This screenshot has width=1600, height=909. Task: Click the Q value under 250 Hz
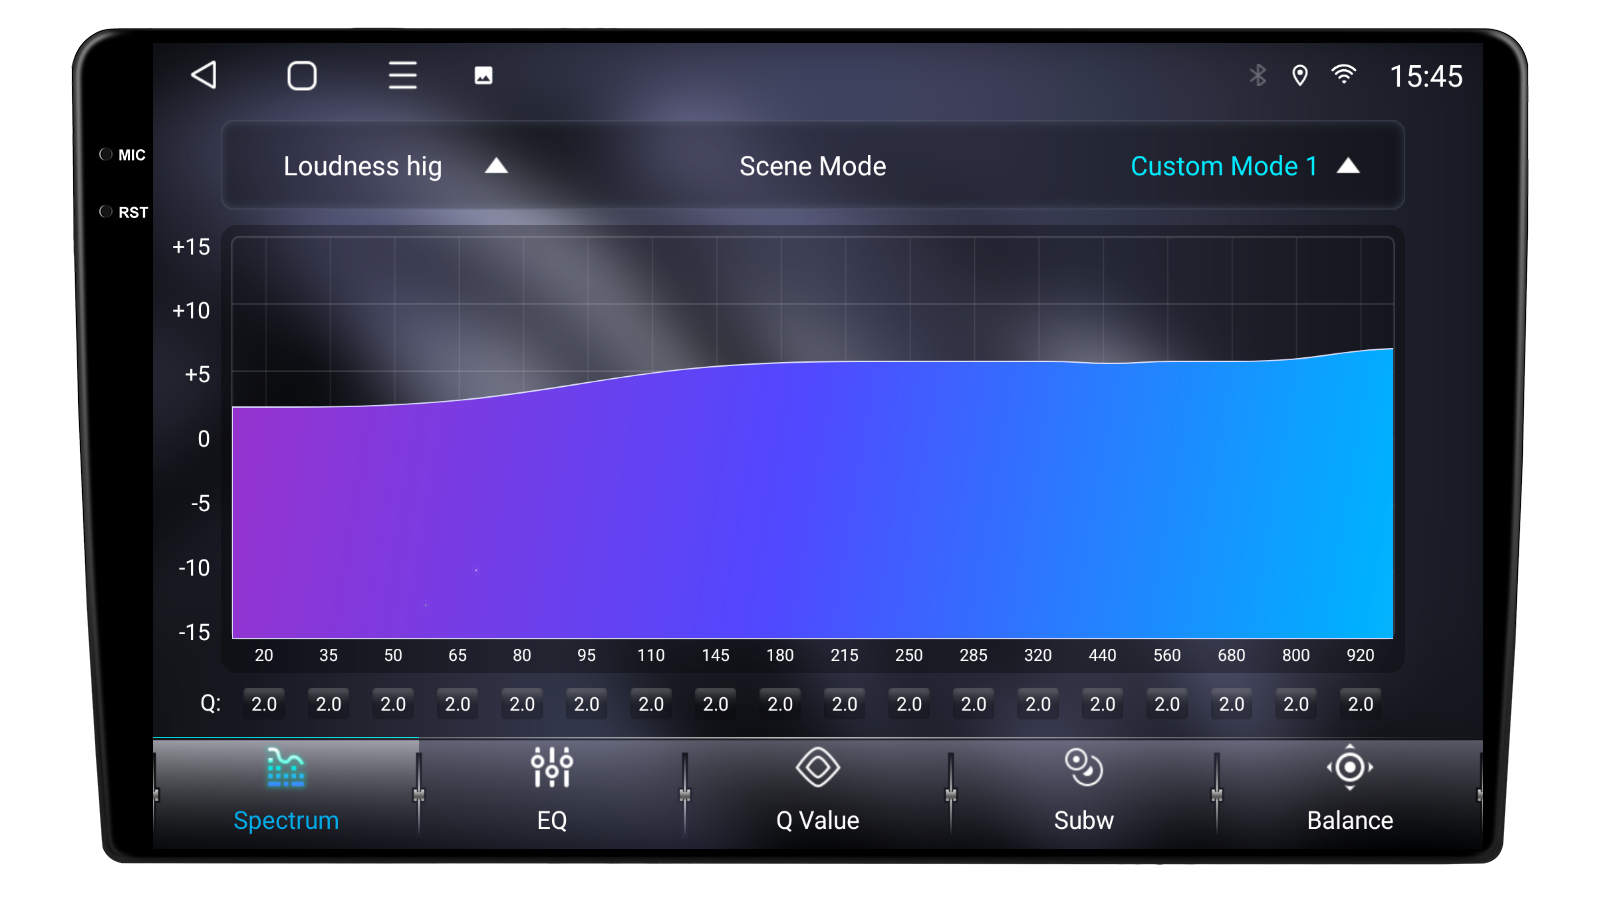[909, 704]
